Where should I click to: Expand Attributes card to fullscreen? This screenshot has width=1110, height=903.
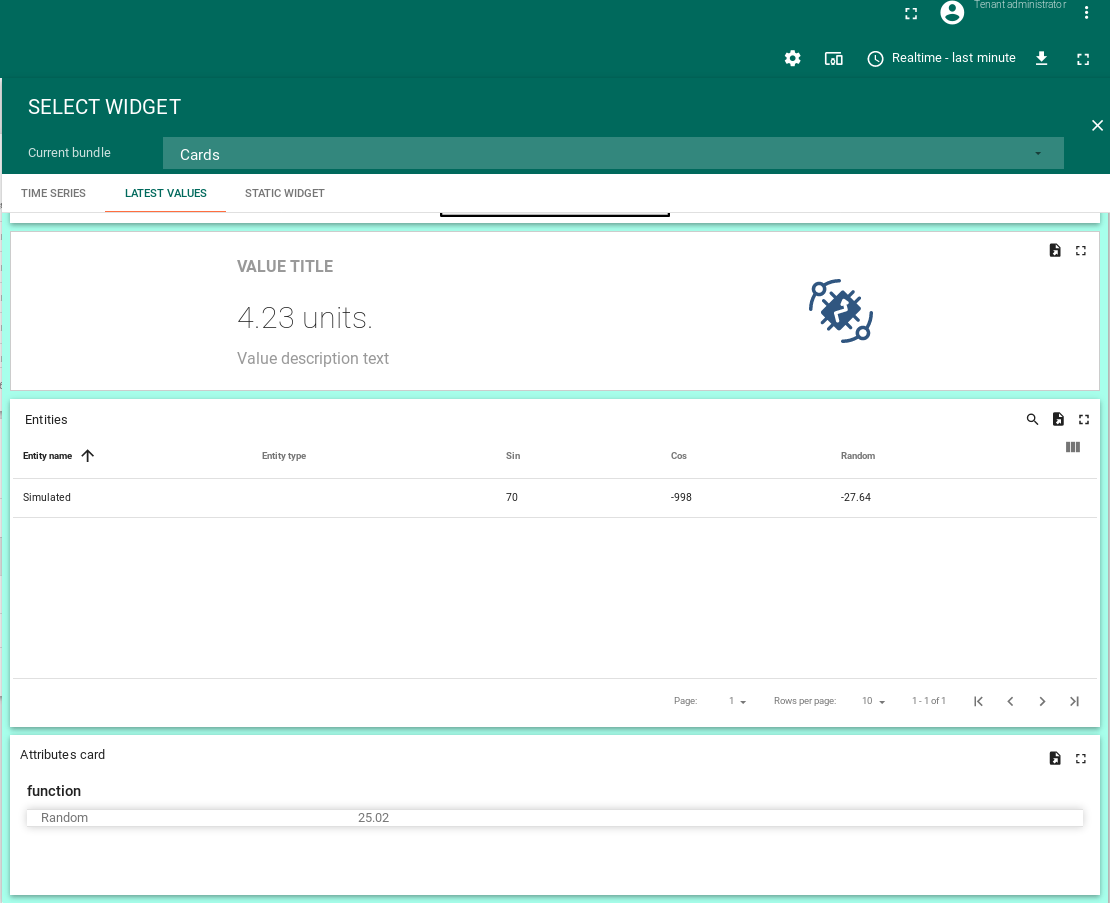[x=1081, y=758]
